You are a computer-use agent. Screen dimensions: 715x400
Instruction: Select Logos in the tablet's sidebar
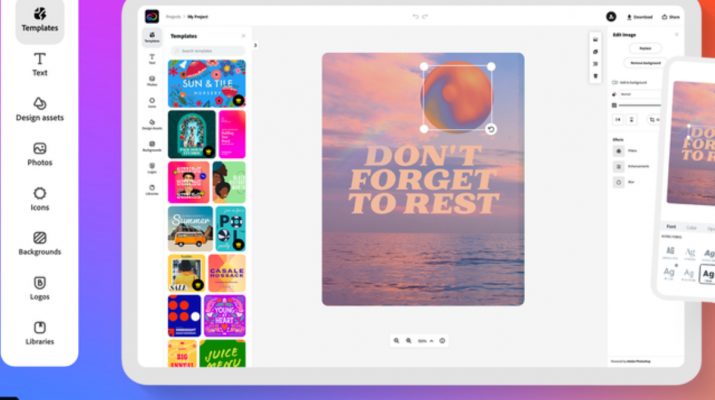coord(152,168)
